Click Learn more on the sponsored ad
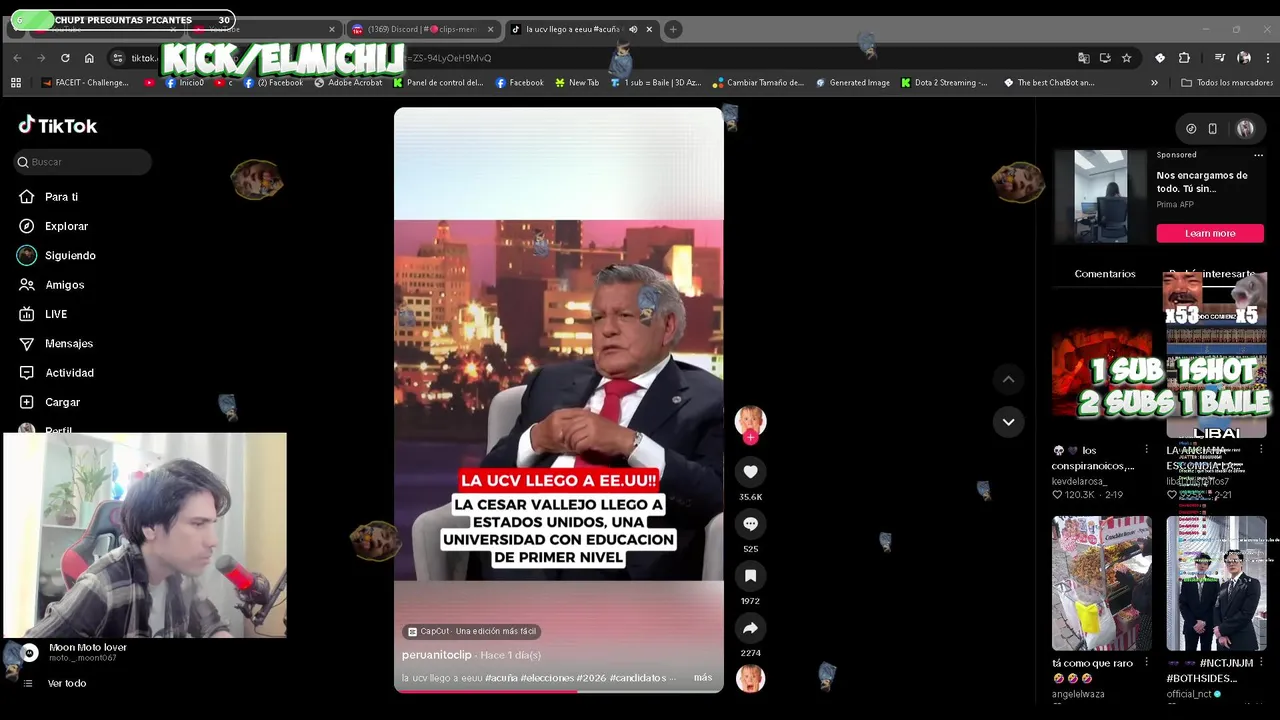 pyautogui.click(x=1210, y=233)
